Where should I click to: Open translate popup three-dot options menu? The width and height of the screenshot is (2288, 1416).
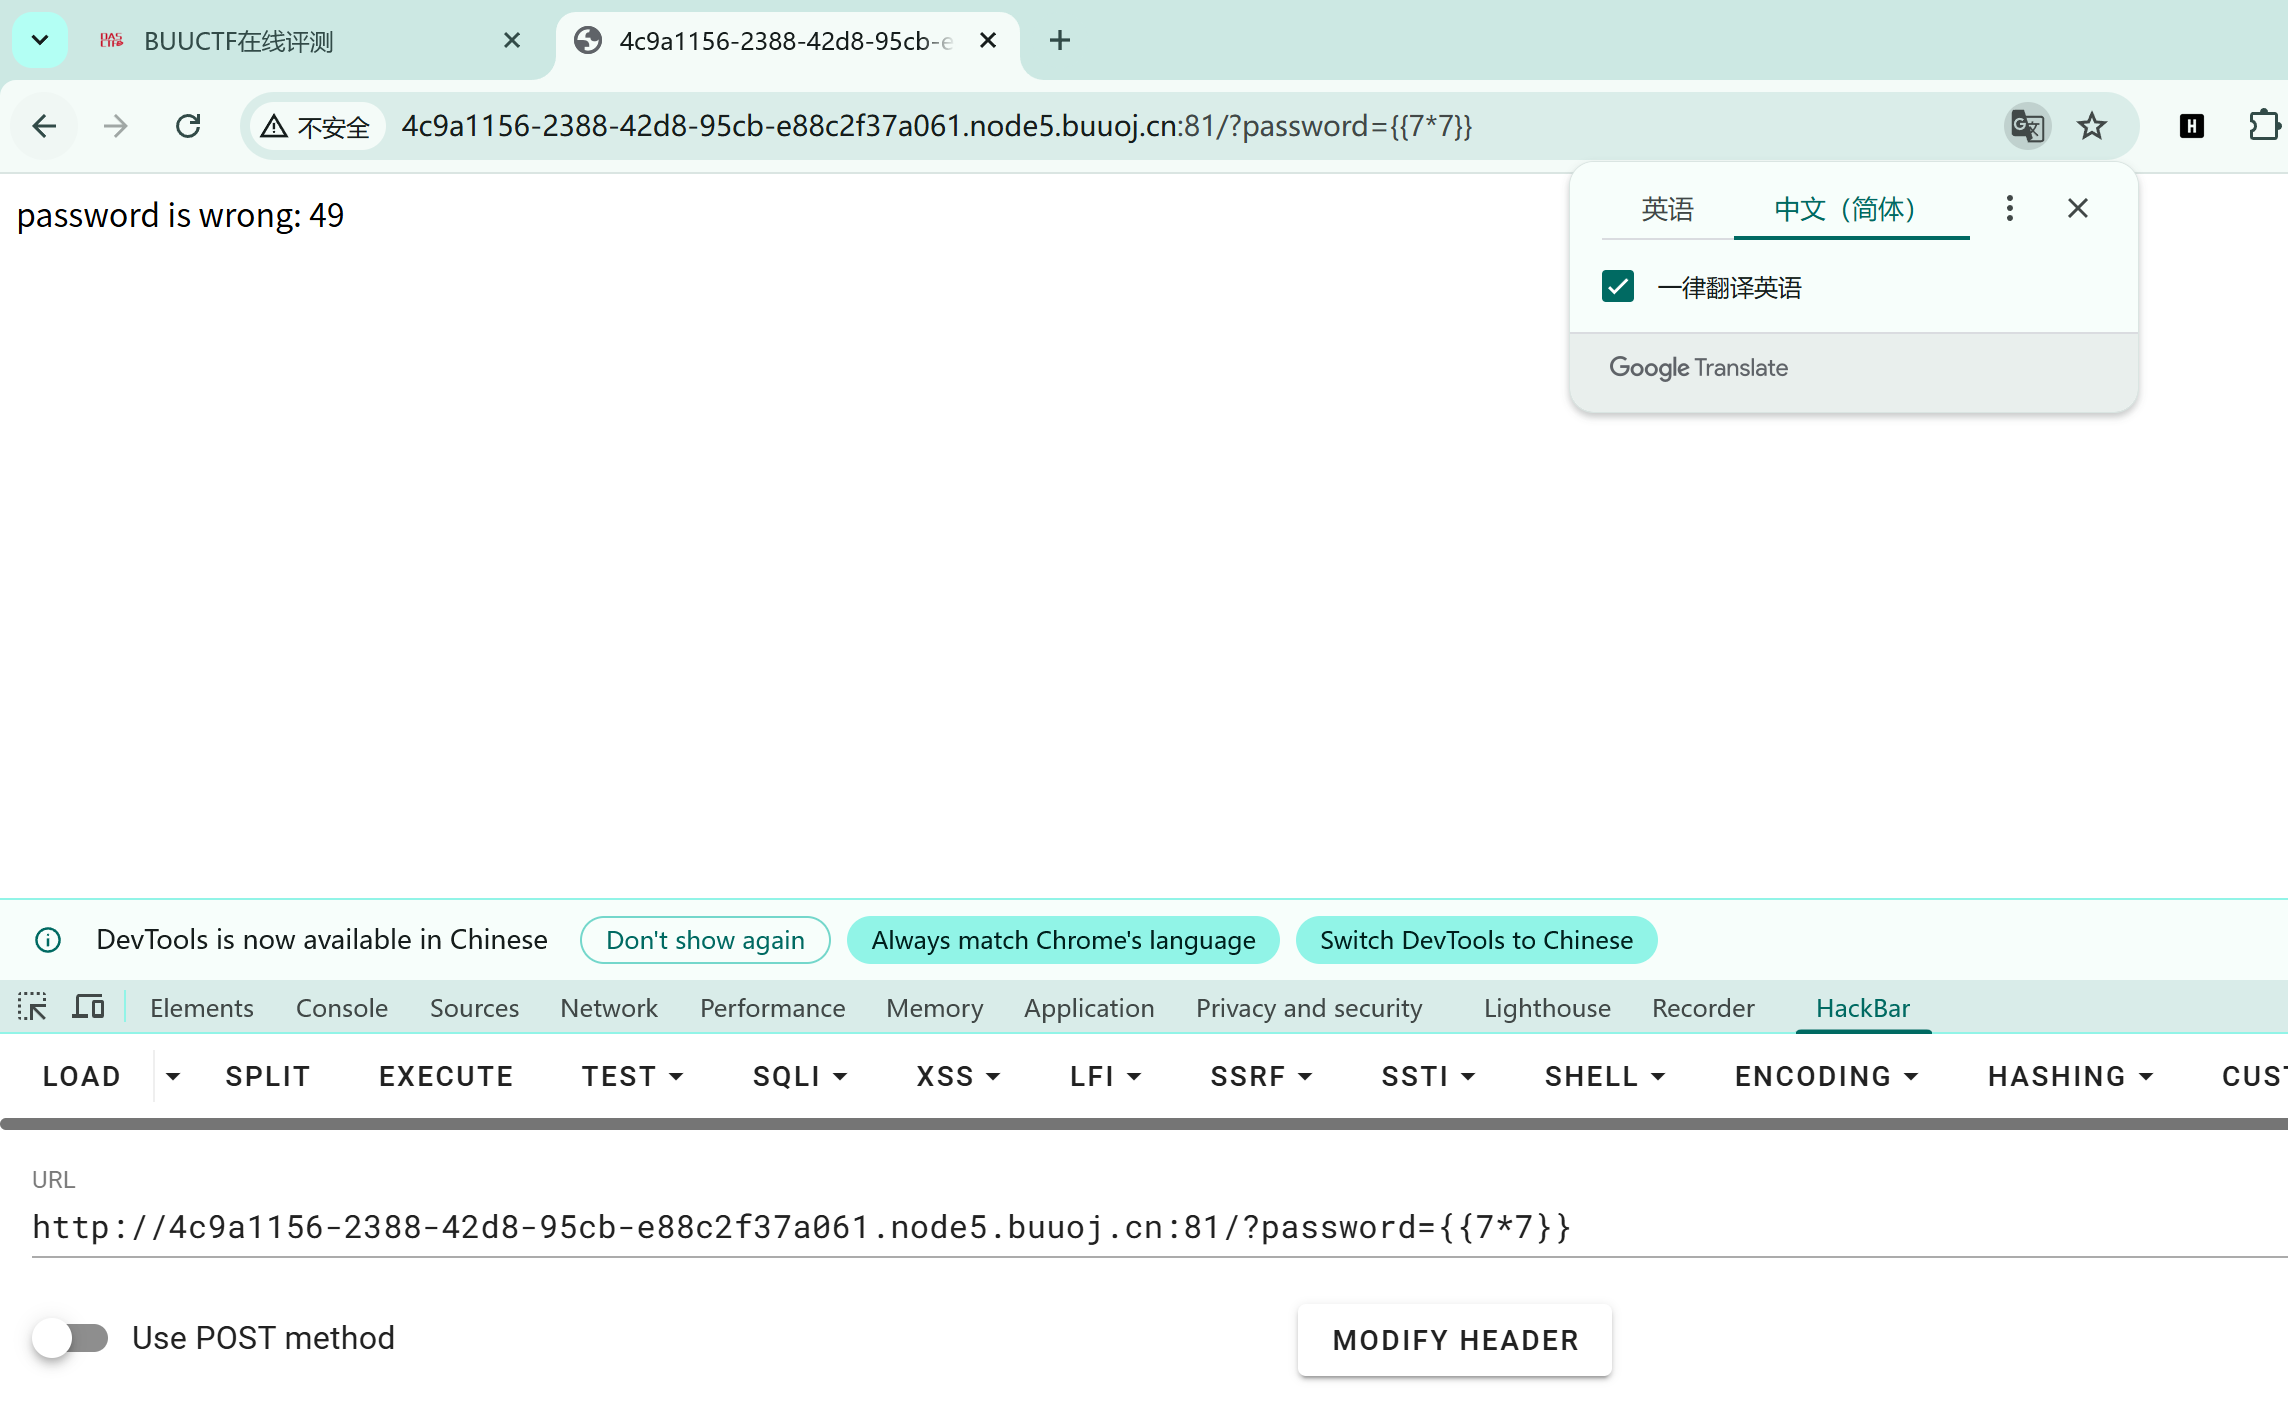(2009, 208)
